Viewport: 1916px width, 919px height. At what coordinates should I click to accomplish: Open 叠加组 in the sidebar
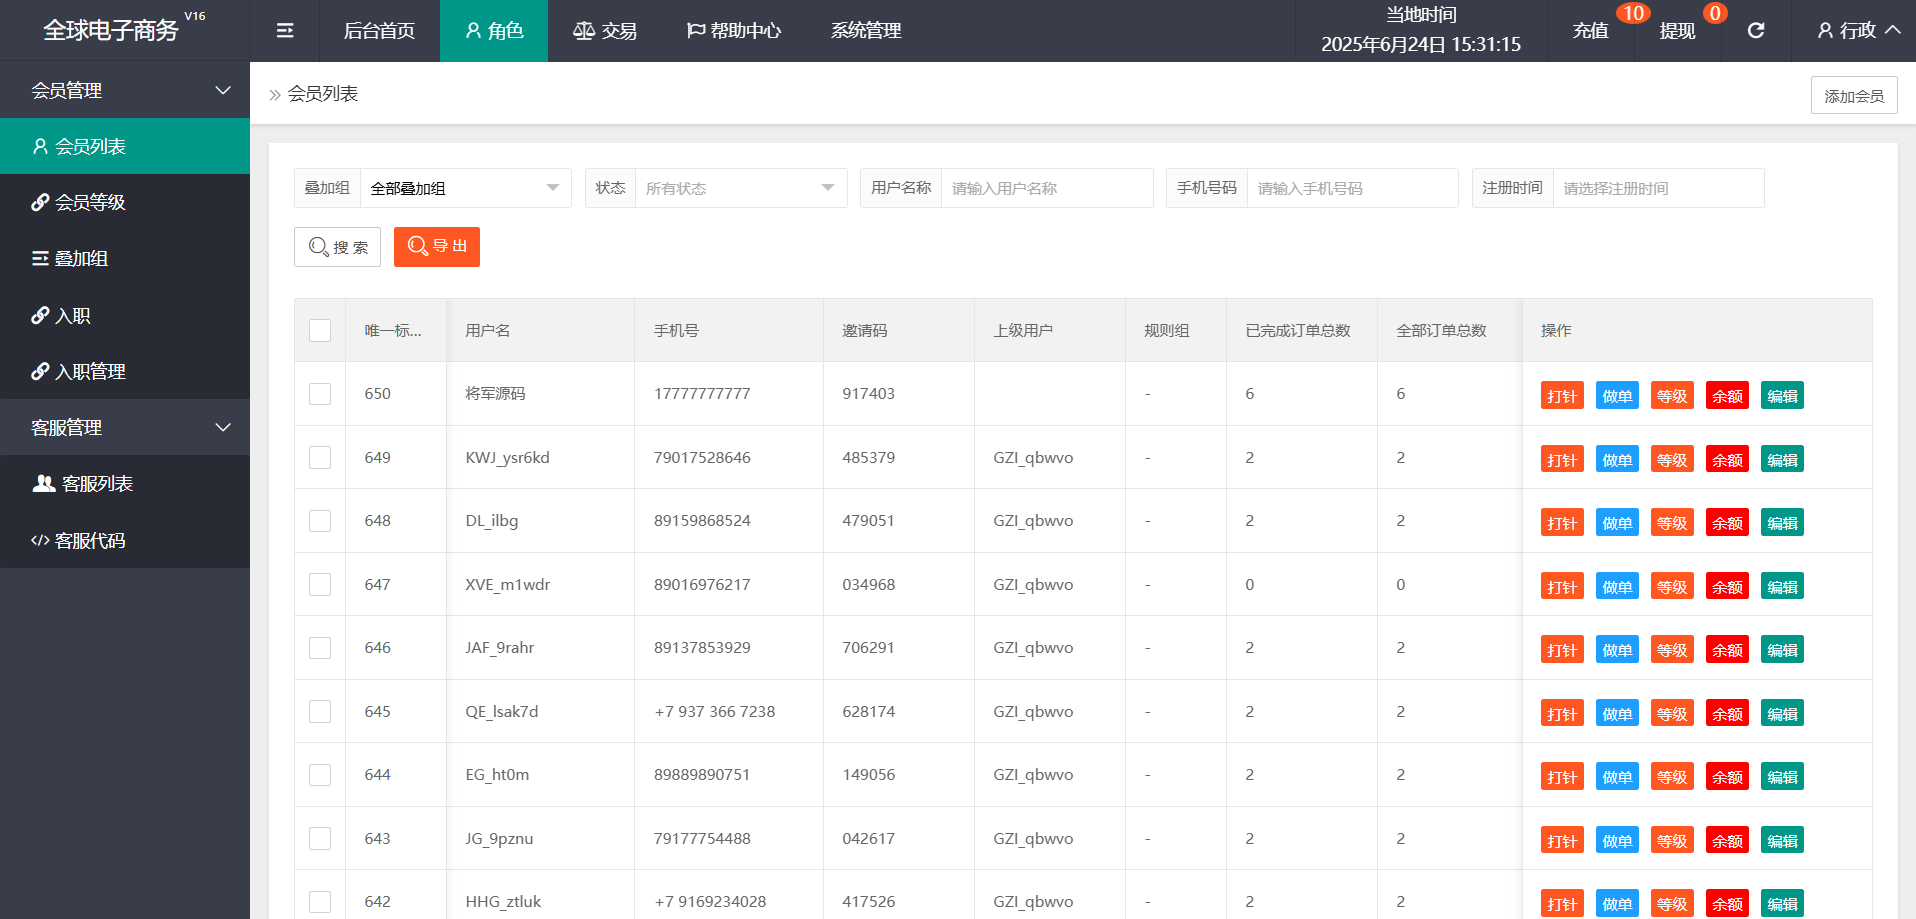click(125, 258)
